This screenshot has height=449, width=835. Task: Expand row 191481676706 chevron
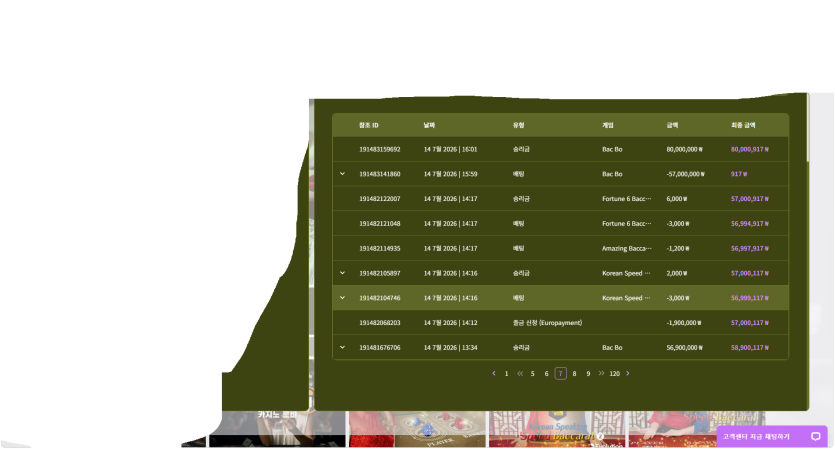click(x=342, y=347)
